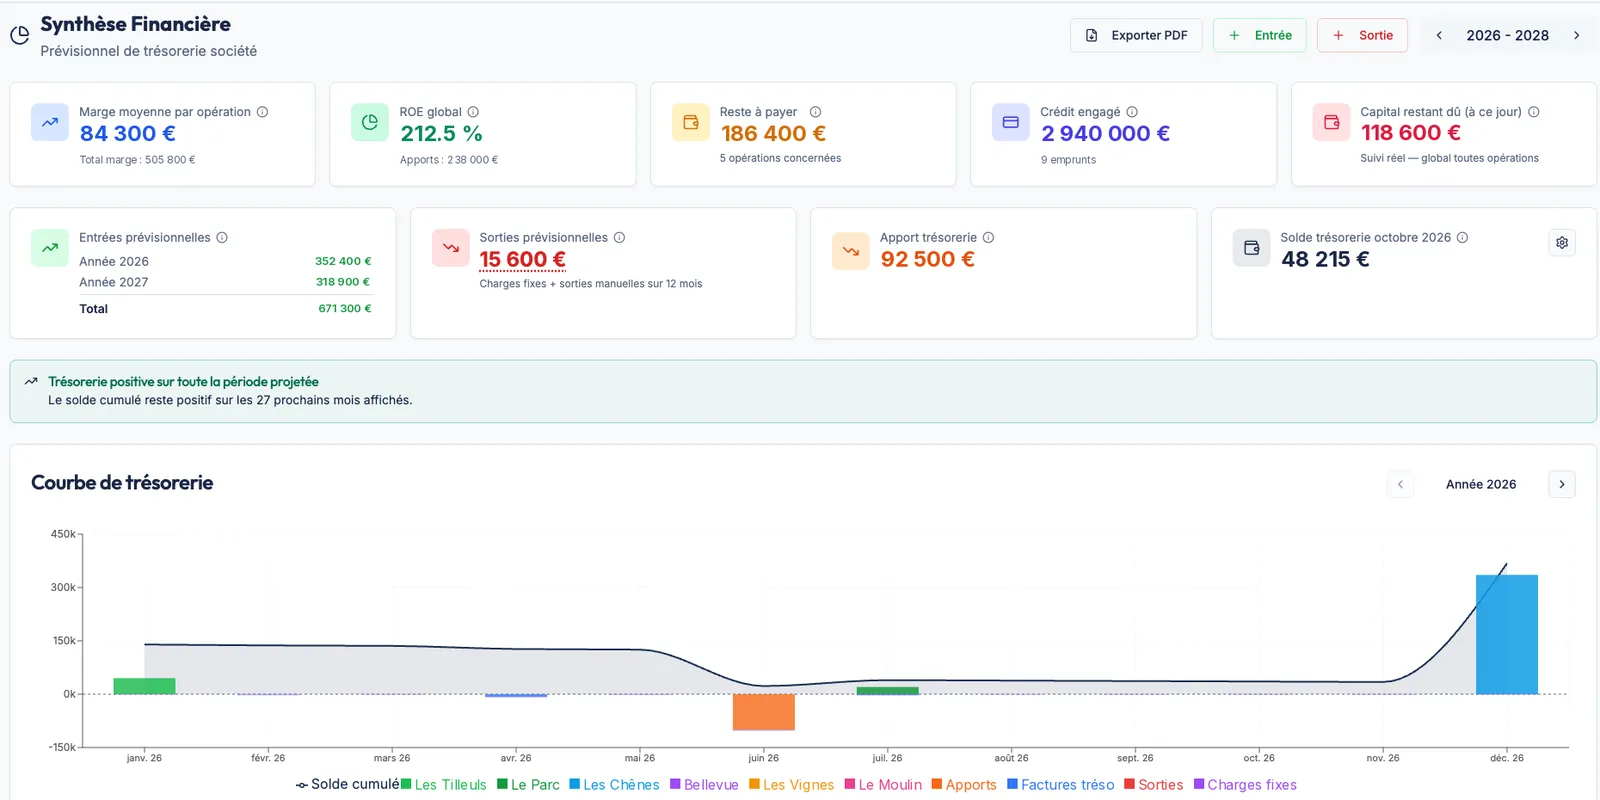
Task: Click the blue bar for déc. 26
Action: click(1507, 634)
